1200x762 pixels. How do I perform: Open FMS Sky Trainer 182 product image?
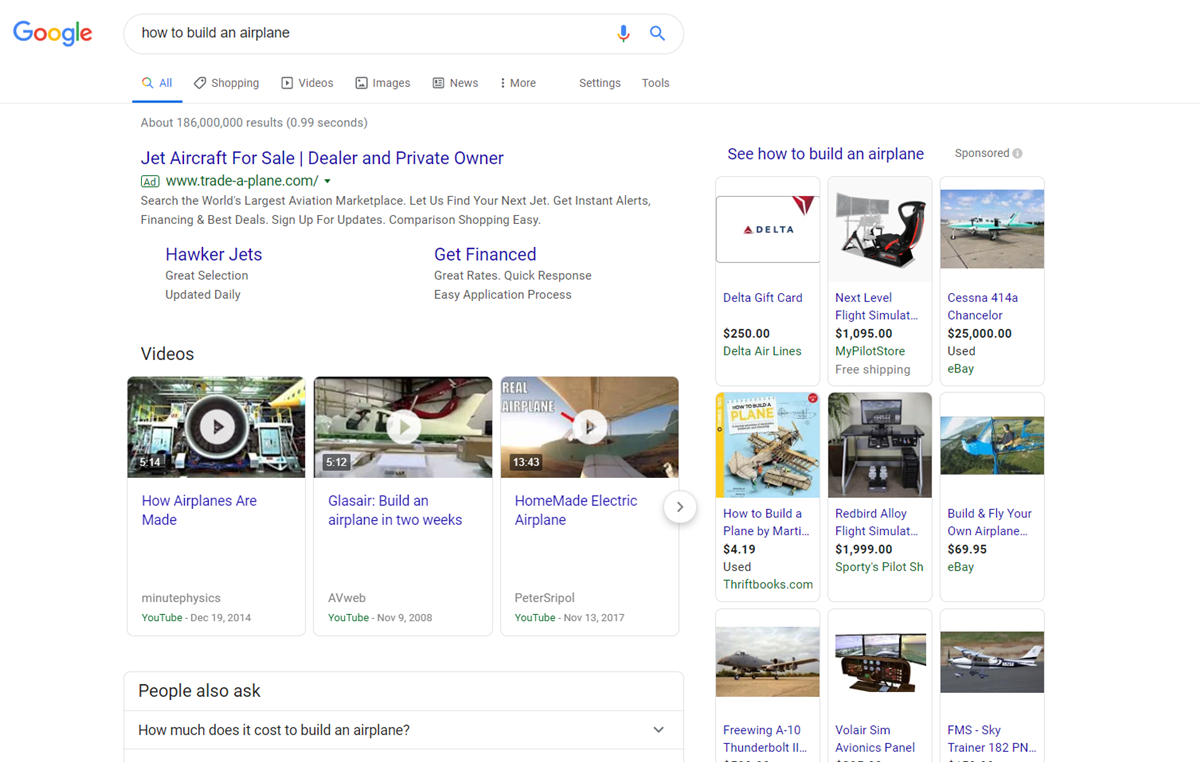[992, 661]
